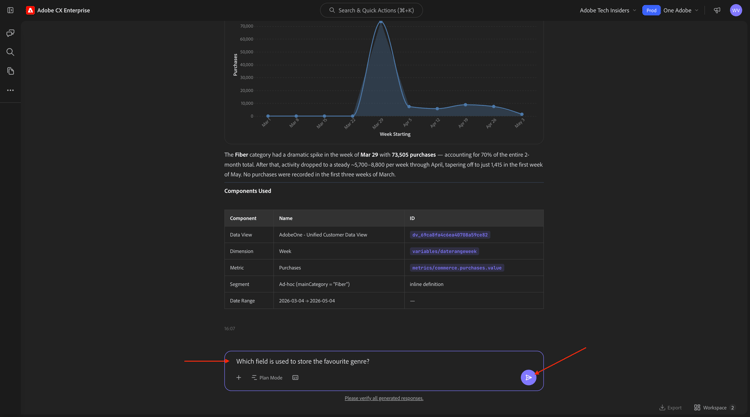Select the data view ID code tag
The image size is (750, 417).
point(450,235)
